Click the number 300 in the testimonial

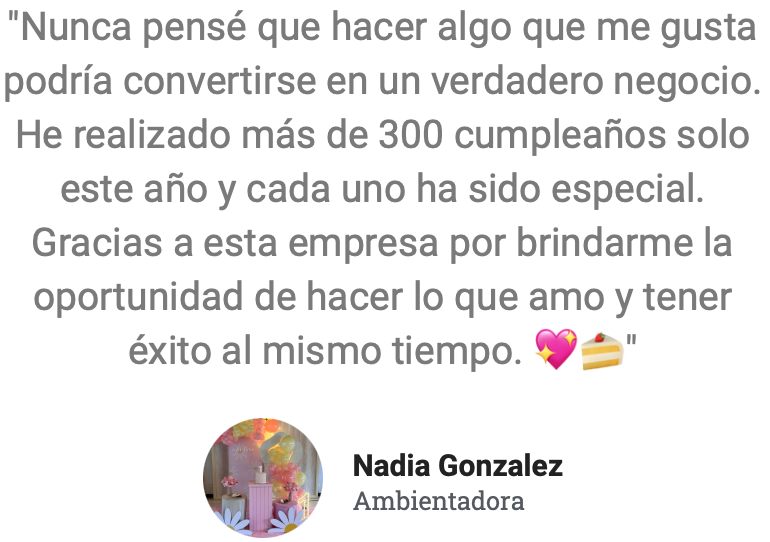pos(411,135)
